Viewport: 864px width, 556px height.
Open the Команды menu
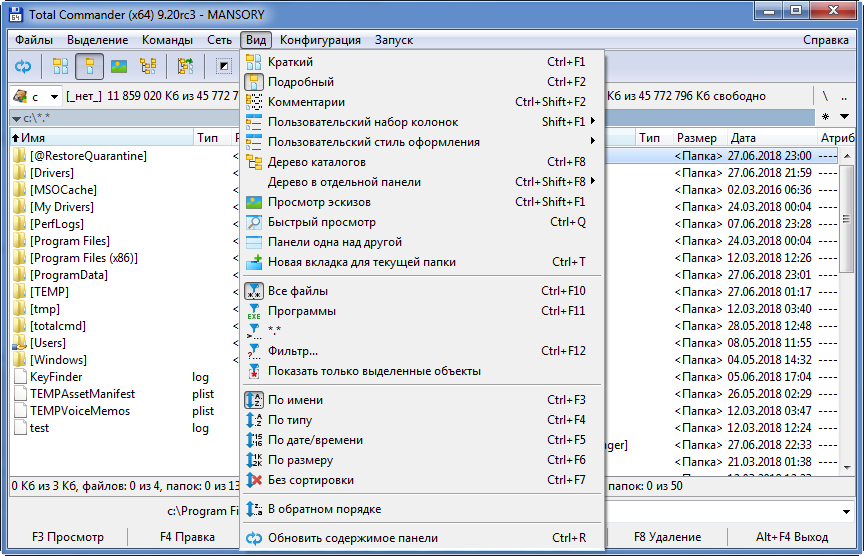tap(168, 40)
